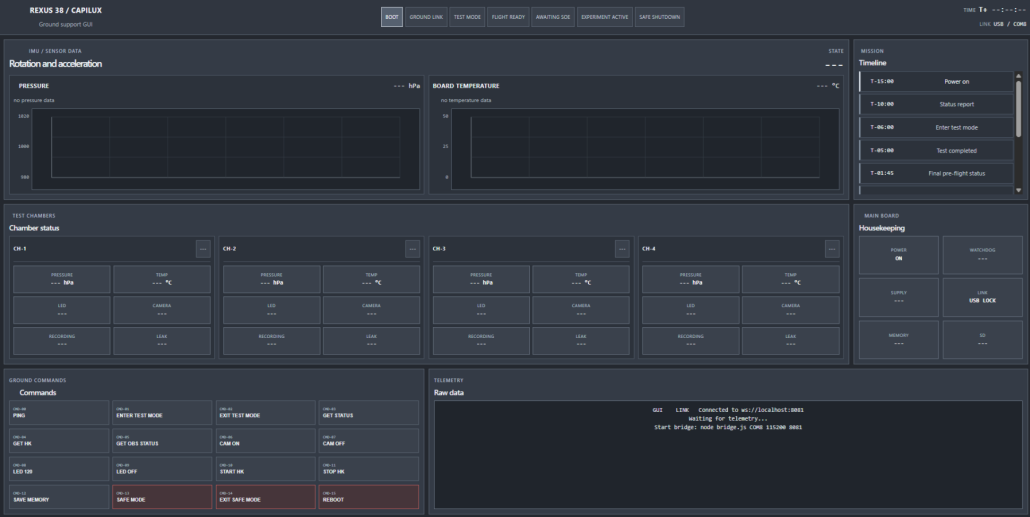Click the CH-4 LEAK tile
The image size is (1030, 517).
[x=791, y=341]
